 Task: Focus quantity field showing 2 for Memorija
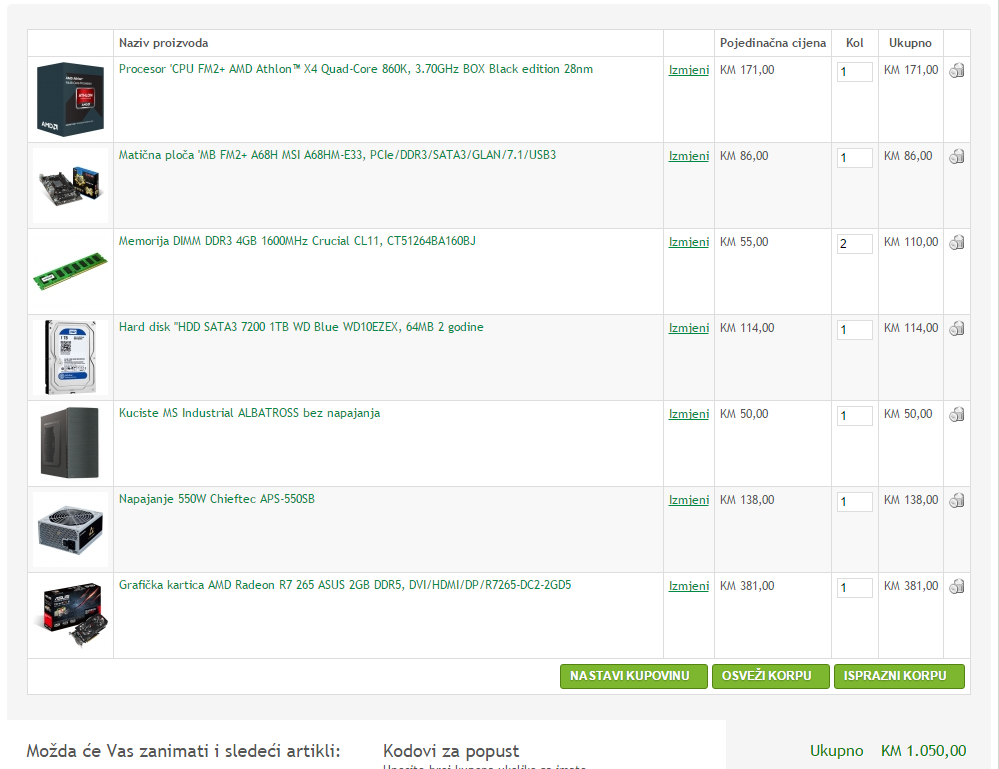click(854, 243)
